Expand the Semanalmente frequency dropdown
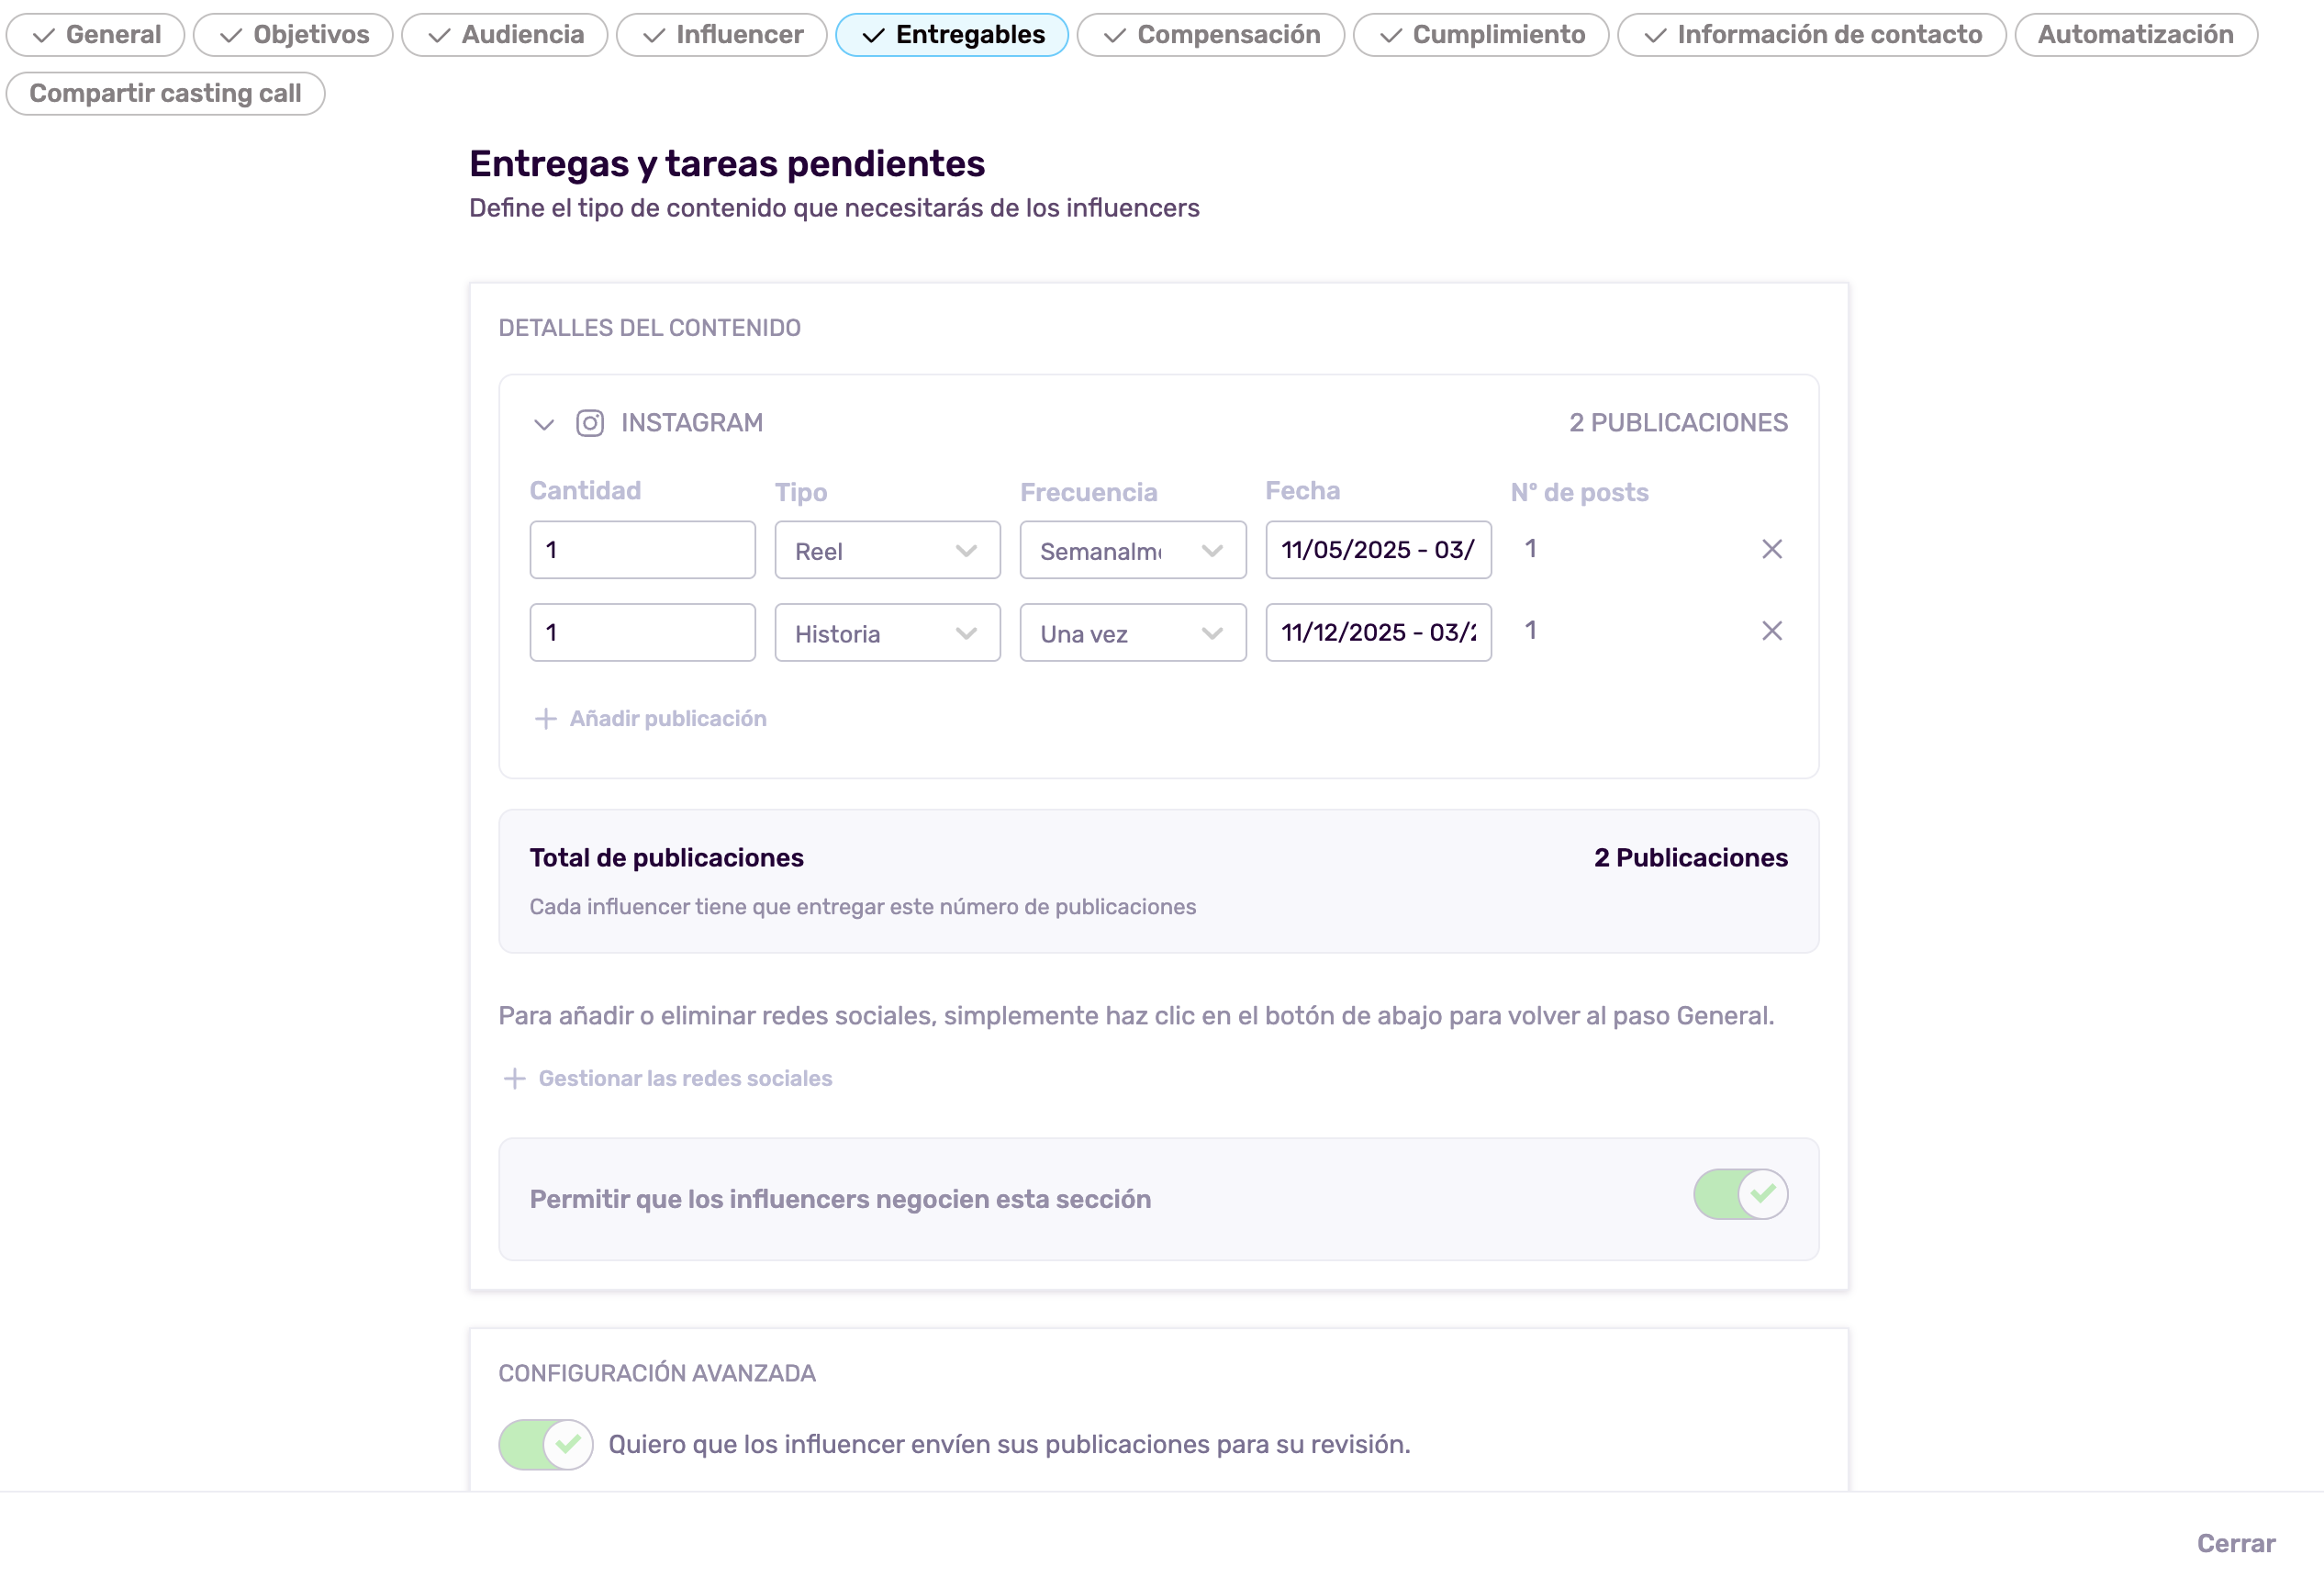The image size is (2324, 1577). [x=1132, y=550]
